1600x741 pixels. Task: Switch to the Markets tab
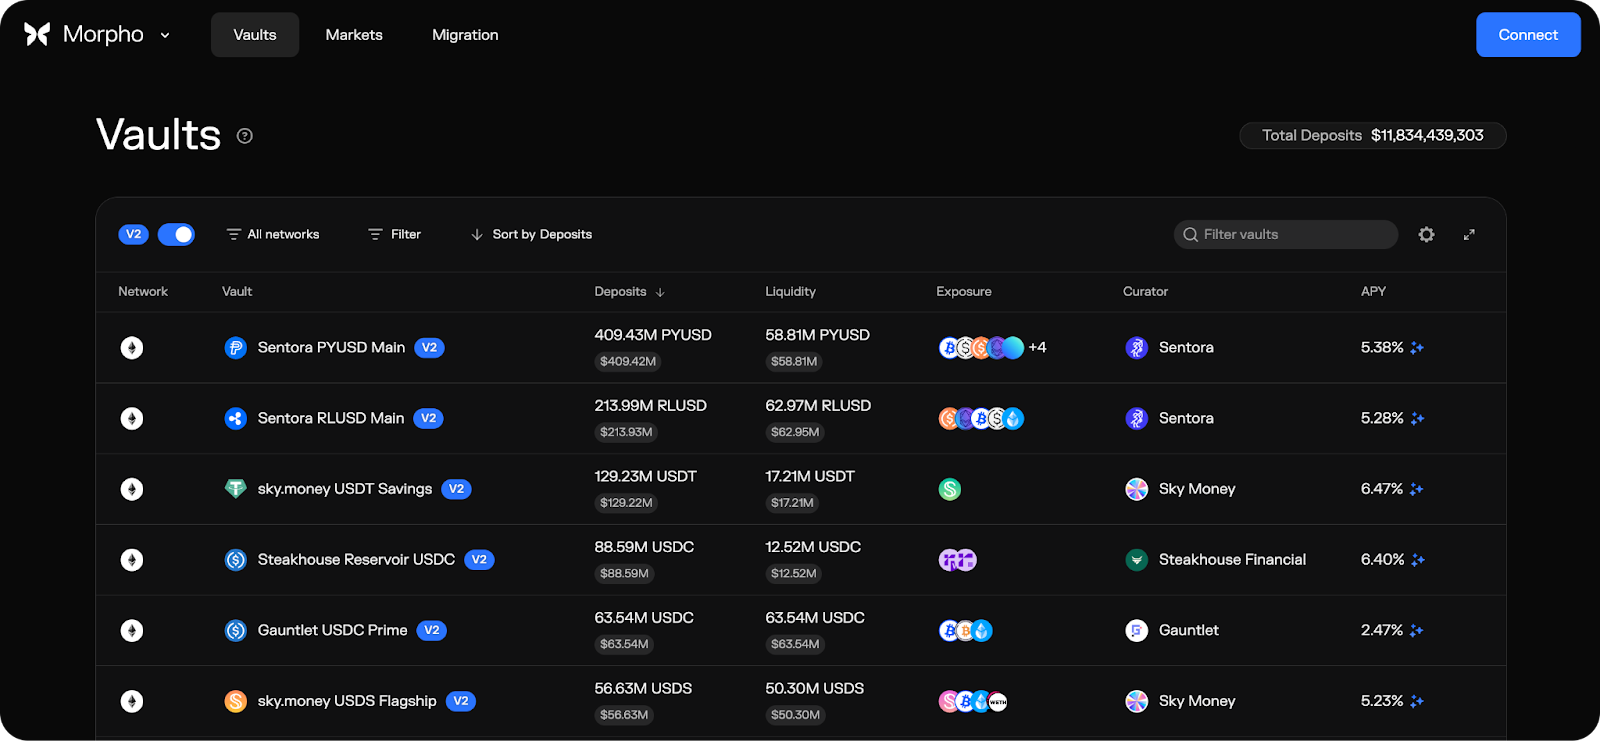point(354,35)
